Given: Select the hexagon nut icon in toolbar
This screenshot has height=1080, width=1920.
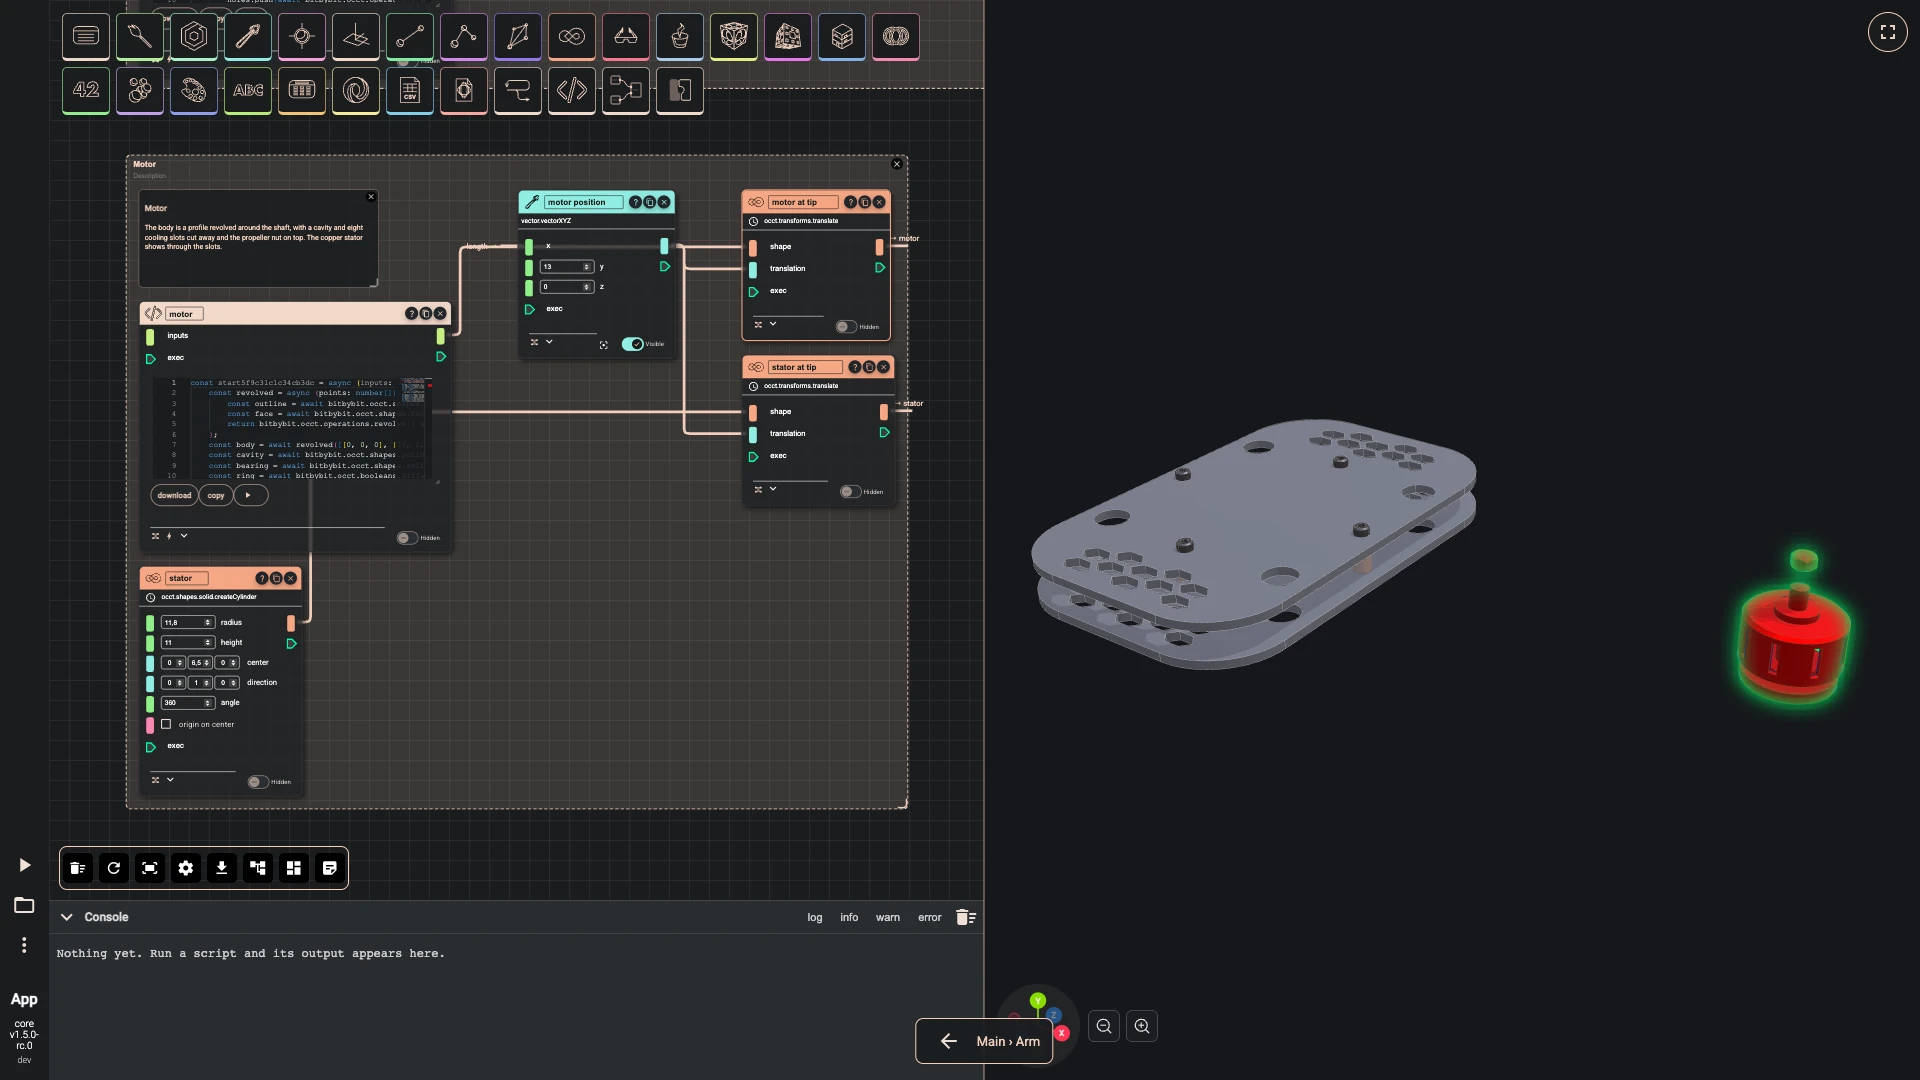Looking at the screenshot, I should (194, 37).
